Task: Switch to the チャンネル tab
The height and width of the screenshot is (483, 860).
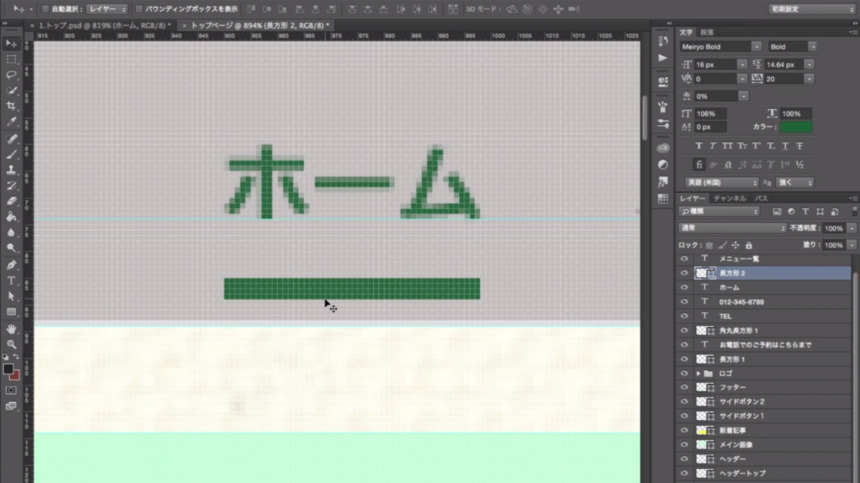Action: (729, 198)
